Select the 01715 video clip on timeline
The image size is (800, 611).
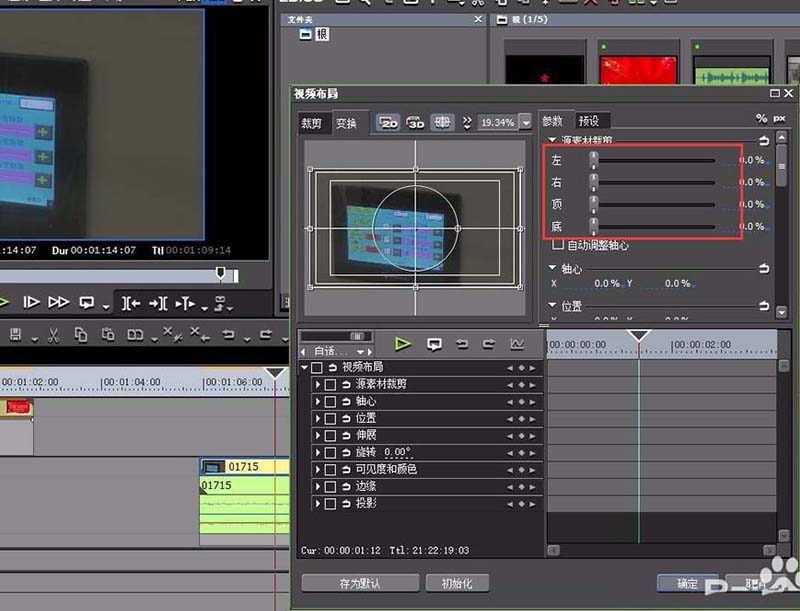(244, 467)
